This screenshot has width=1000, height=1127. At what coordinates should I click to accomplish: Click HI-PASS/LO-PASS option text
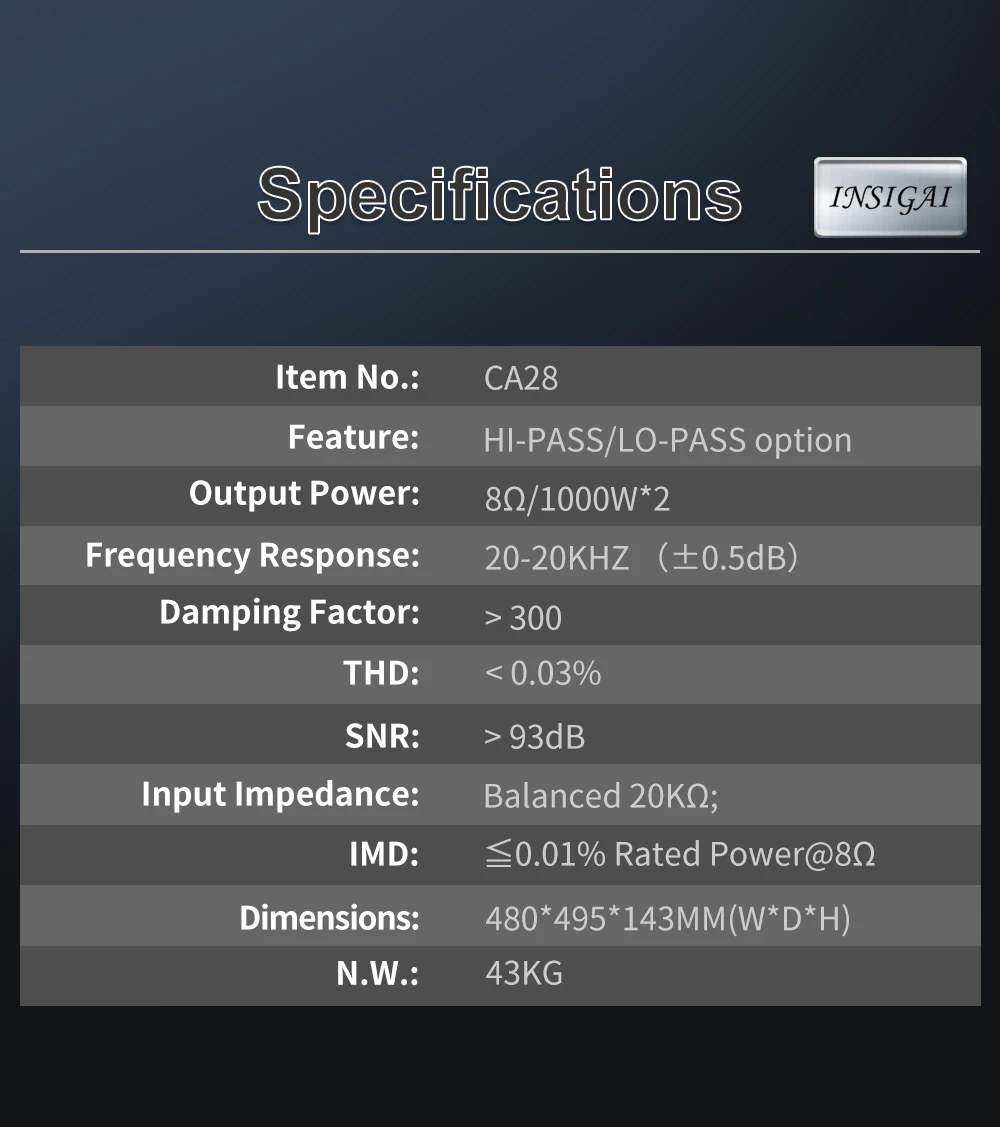tap(667, 440)
